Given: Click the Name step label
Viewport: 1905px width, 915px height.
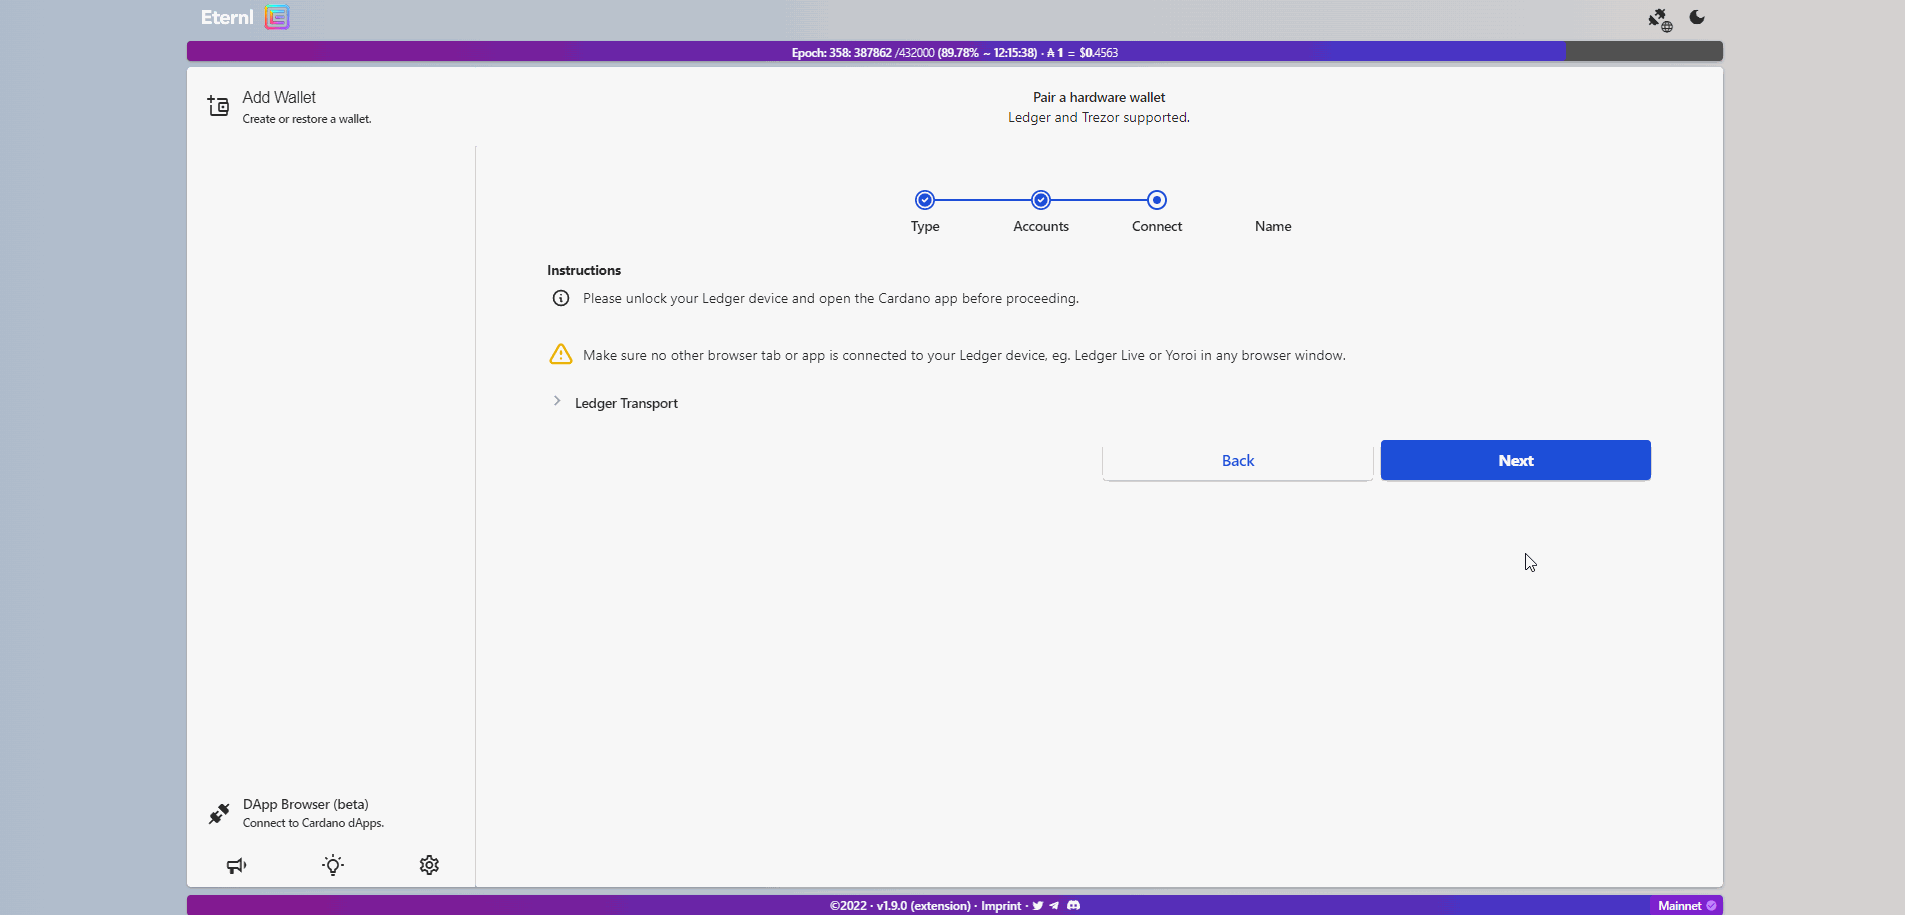Looking at the screenshot, I should click(1273, 226).
